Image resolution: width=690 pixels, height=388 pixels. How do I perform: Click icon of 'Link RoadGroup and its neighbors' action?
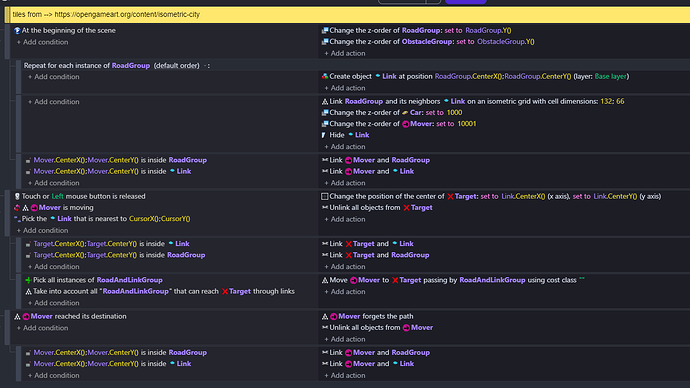(325, 102)
